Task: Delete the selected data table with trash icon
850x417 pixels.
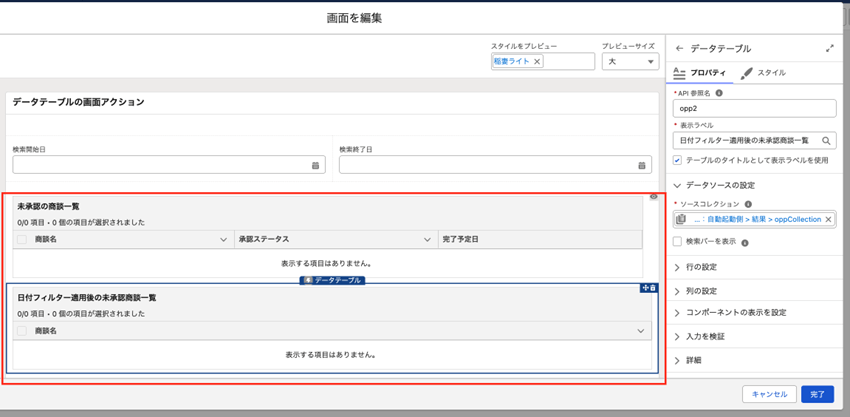Action: pos(653,288)
